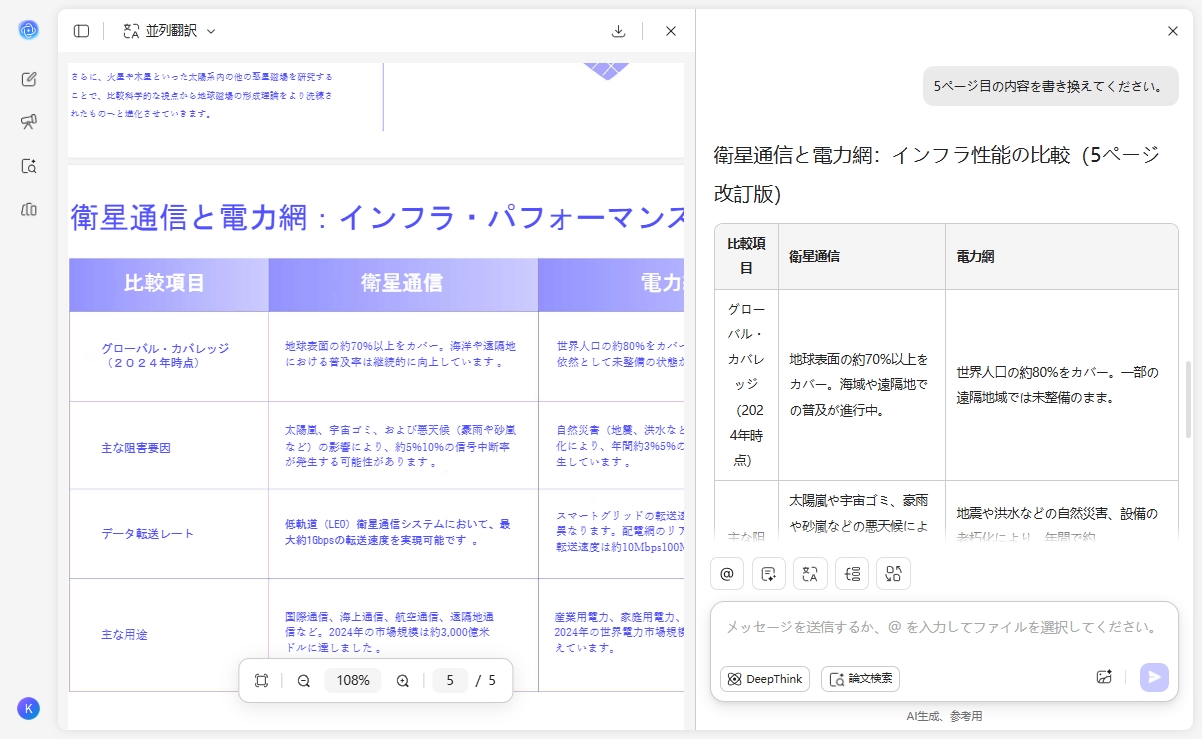Close the document viewer panel
Image resolution: width=1202 pixels, height=739 pixels.
click(x=671, y=31)
